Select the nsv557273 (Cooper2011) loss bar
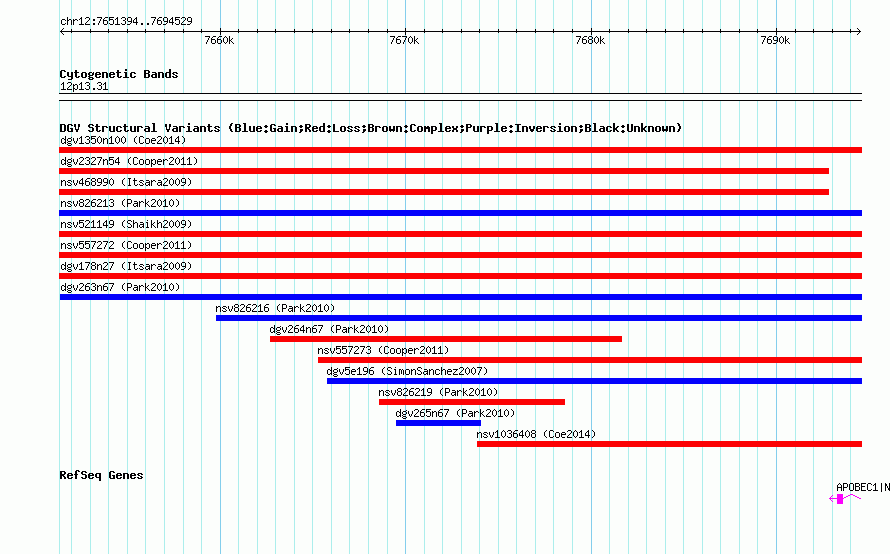 590,360
